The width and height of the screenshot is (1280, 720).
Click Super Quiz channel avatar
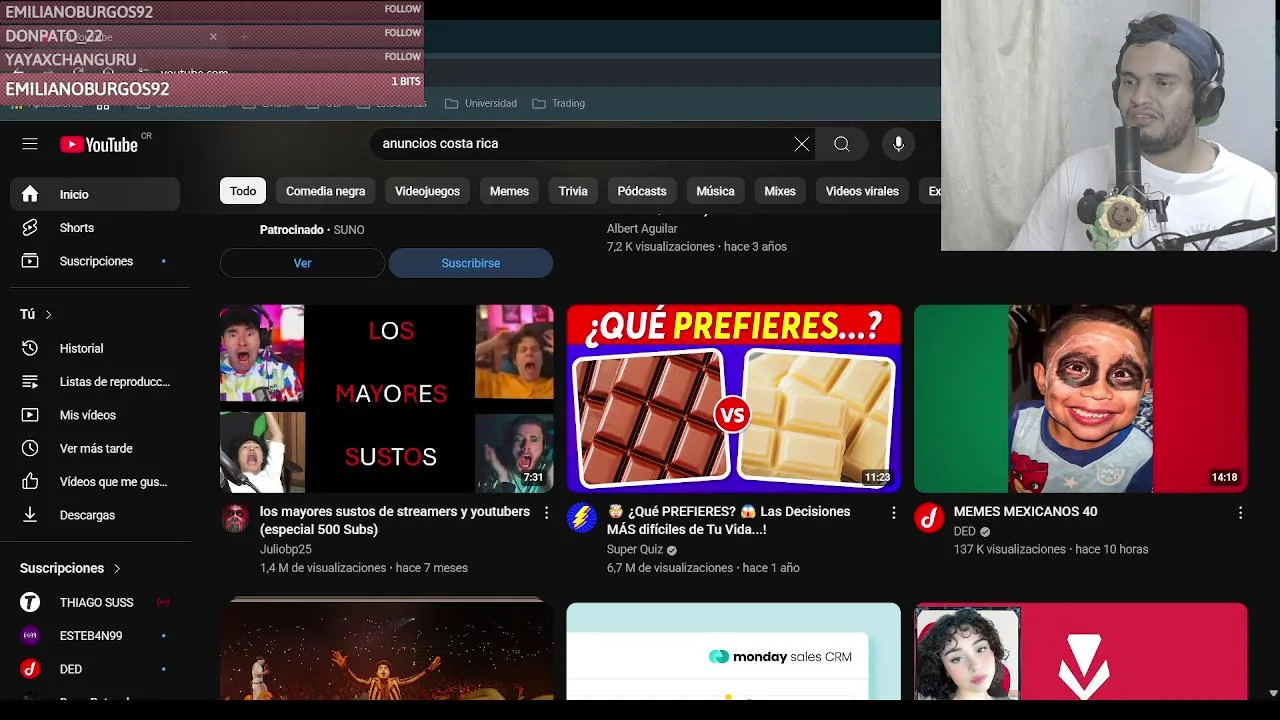[582, 518]
